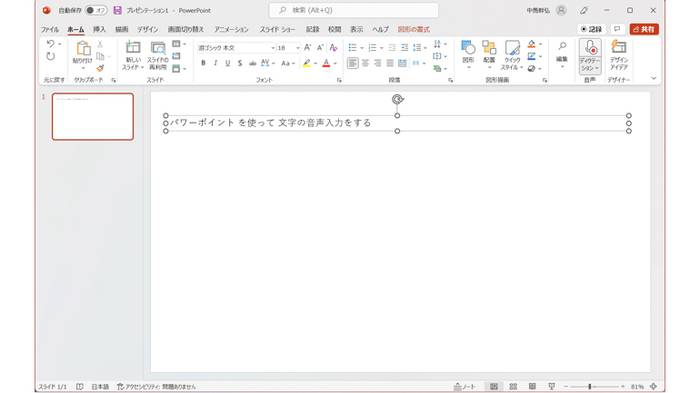This screenshot has width=700, height=393.
Task: Reset the slide layout
Action: 176,56
